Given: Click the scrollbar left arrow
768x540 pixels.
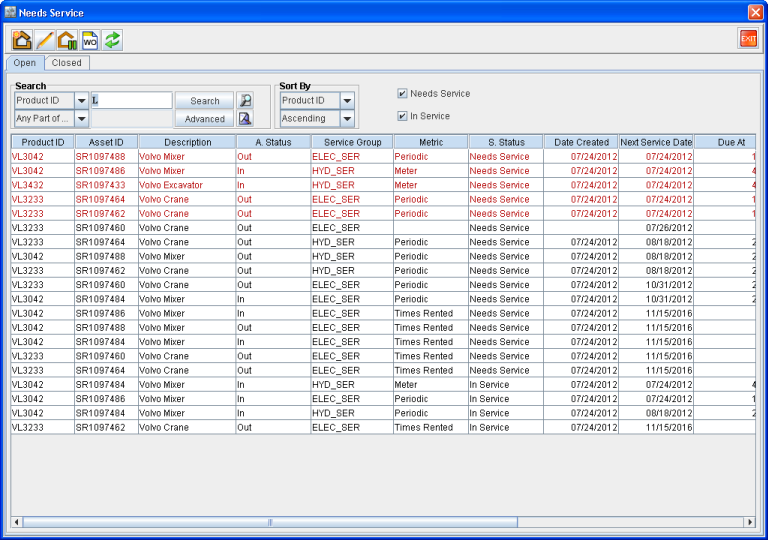Looking at the screenshot, I should (x=17, y=522).
